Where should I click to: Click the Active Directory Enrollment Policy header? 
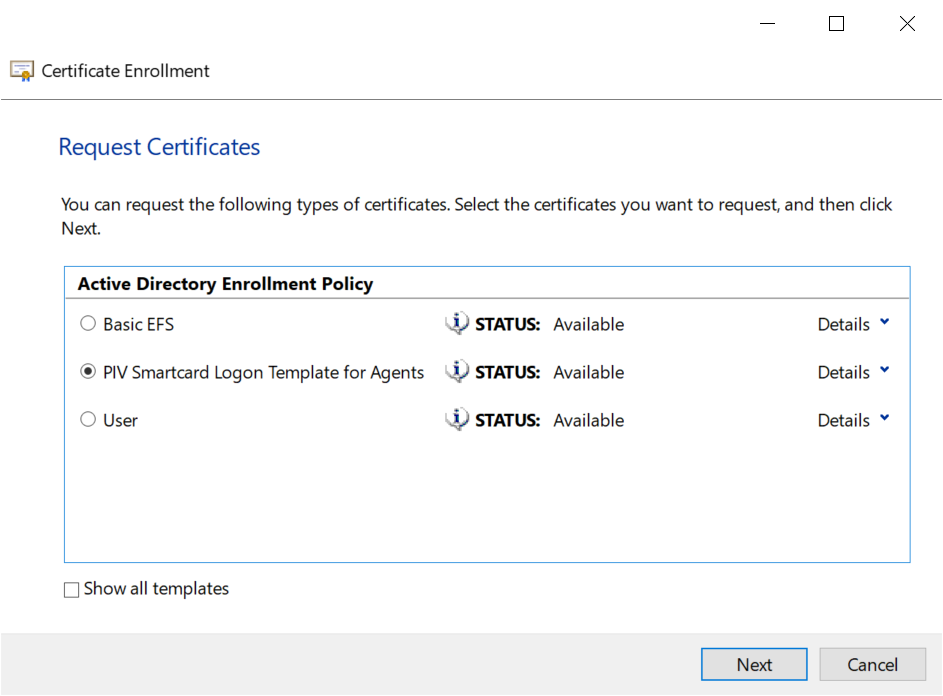225,284
